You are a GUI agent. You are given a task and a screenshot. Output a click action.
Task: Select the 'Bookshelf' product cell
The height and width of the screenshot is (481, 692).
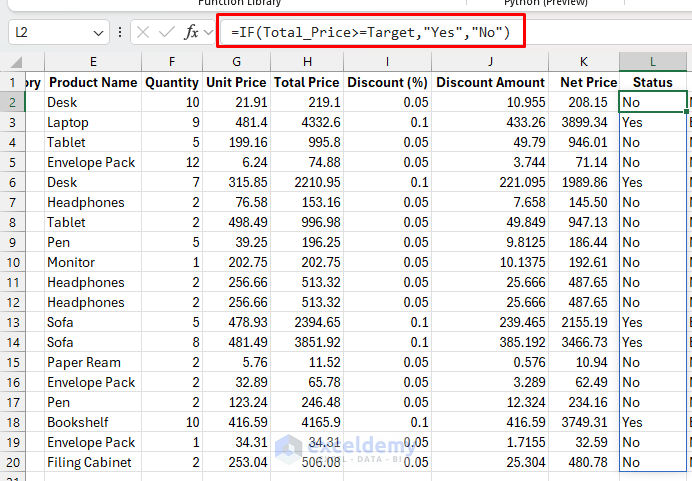coord(93,422)
